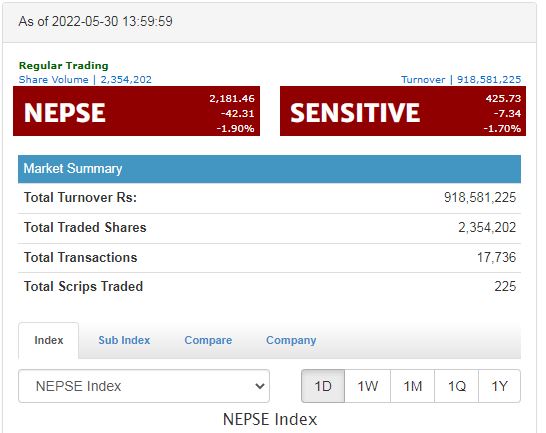This screenshot has width=546, height=433.
Task: Open the NEPSE Index dropdown
Action: coord(144,386)
